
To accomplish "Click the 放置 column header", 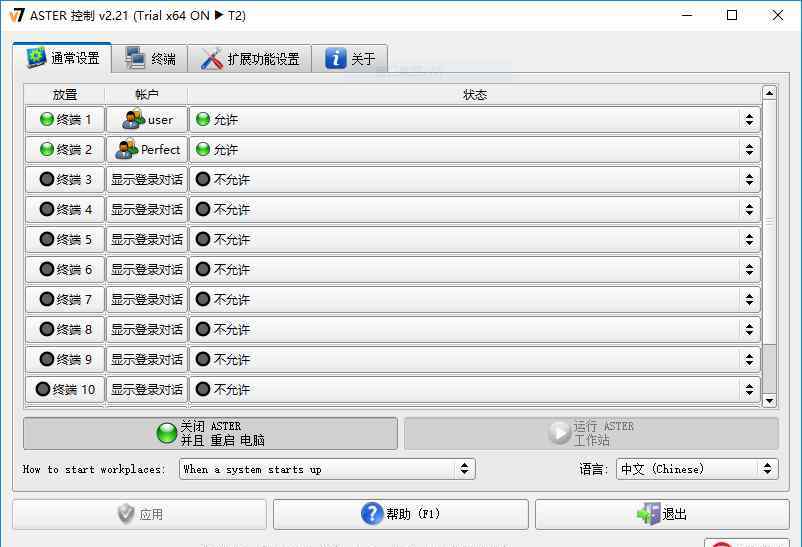I will coord(65,95).
